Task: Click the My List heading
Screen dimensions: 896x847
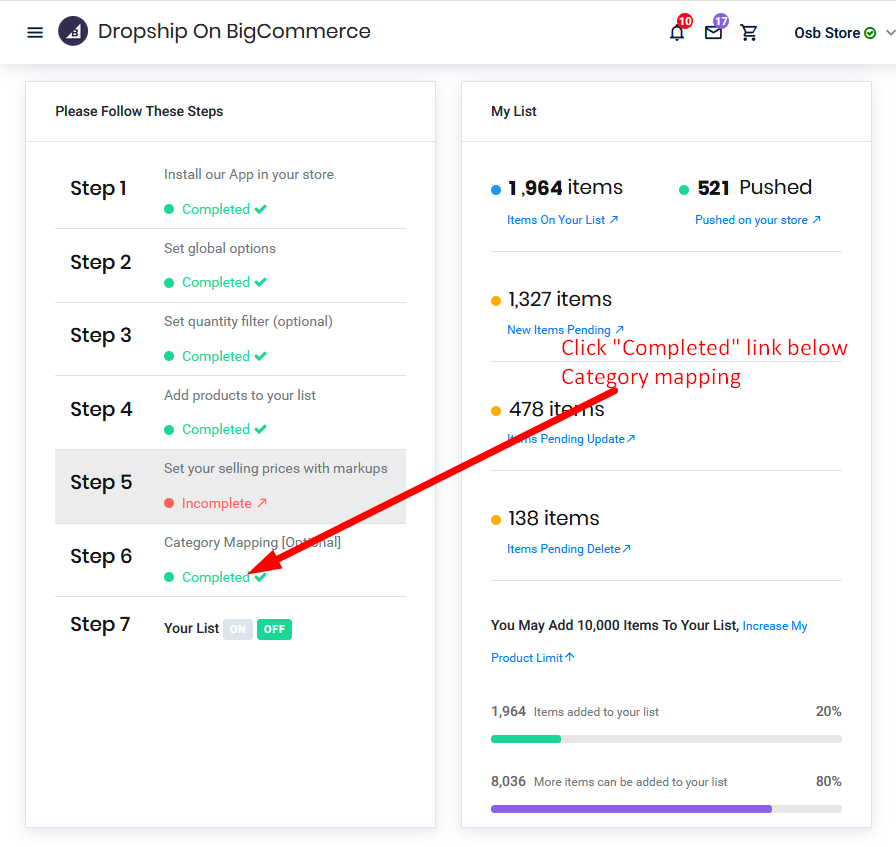Action: coord(514,111)
